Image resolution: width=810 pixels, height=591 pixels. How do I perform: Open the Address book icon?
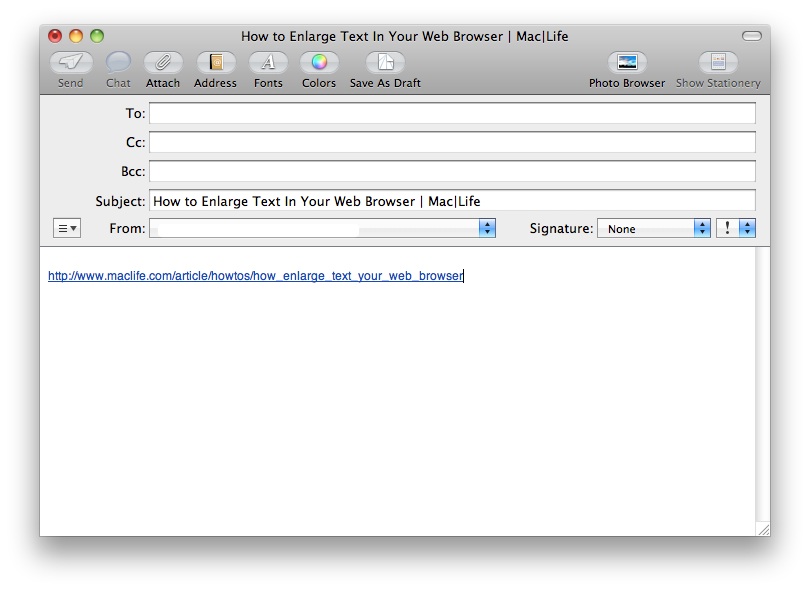[x=216, y=63]
